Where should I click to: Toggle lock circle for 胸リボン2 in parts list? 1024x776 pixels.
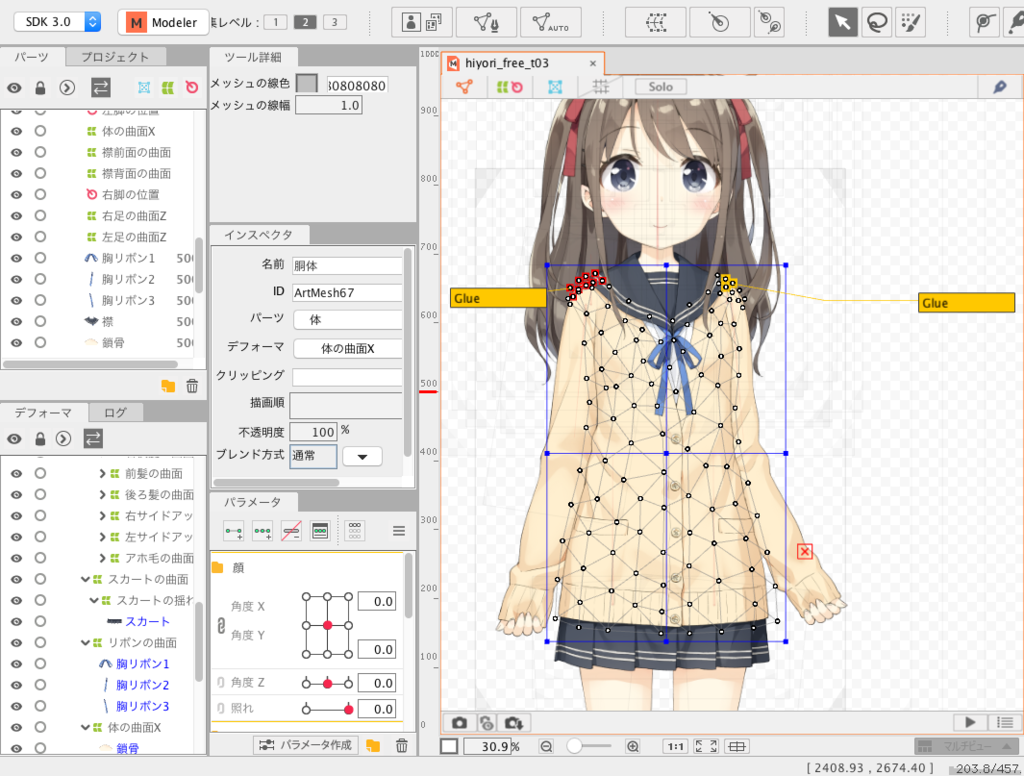[40, 279]
